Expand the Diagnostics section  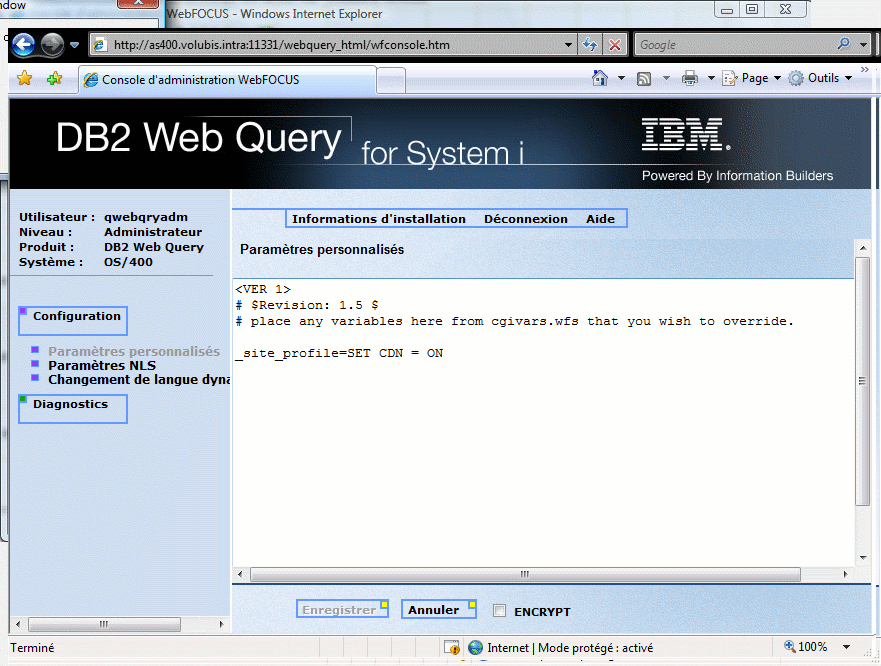coord(73,409)
